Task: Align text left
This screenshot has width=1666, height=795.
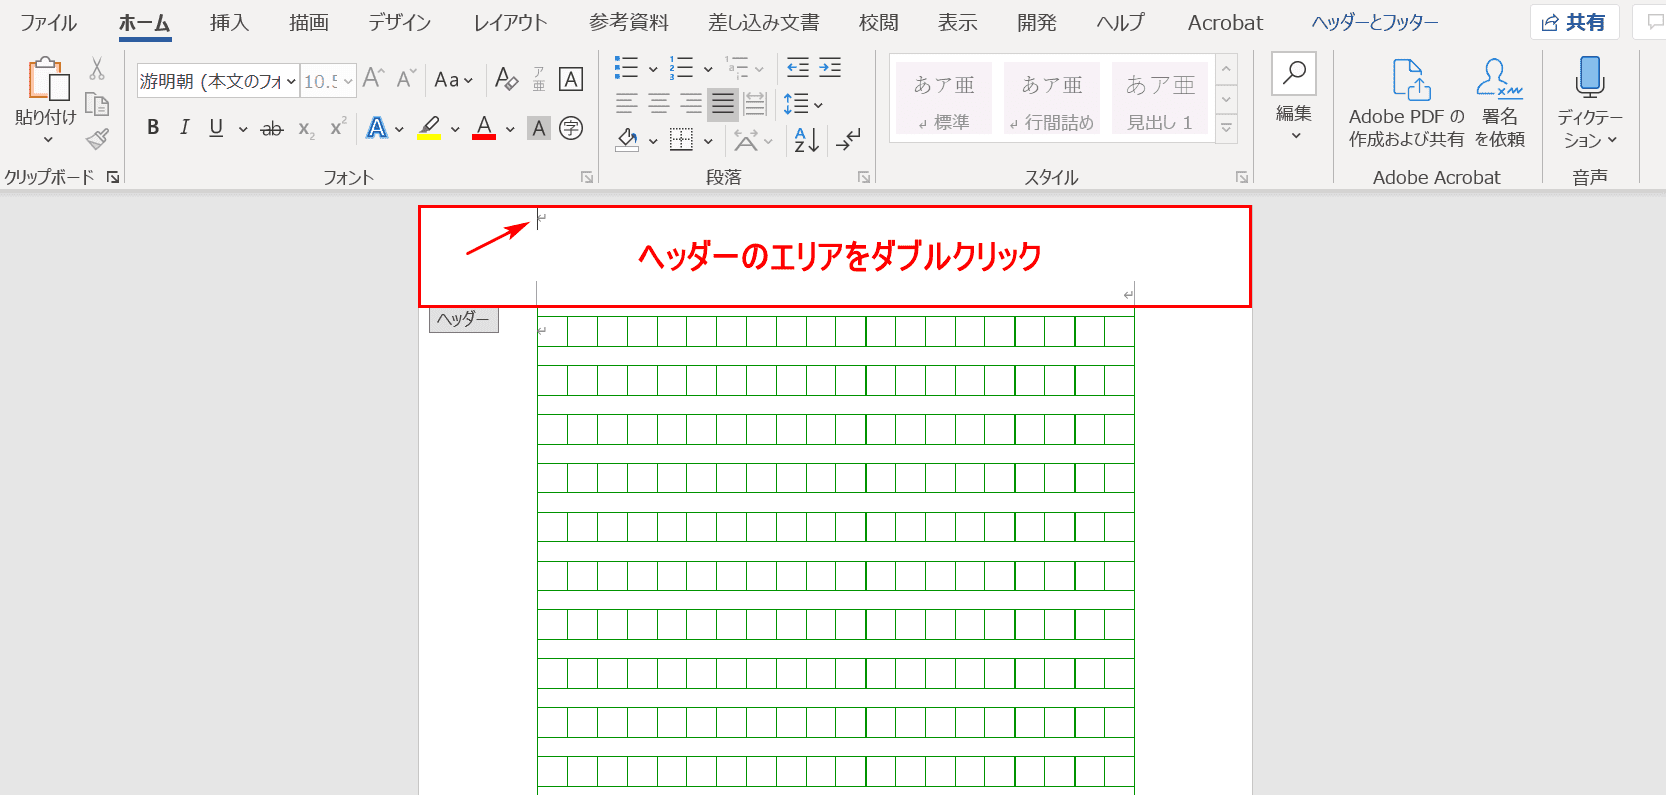Action: click(627, 103)
